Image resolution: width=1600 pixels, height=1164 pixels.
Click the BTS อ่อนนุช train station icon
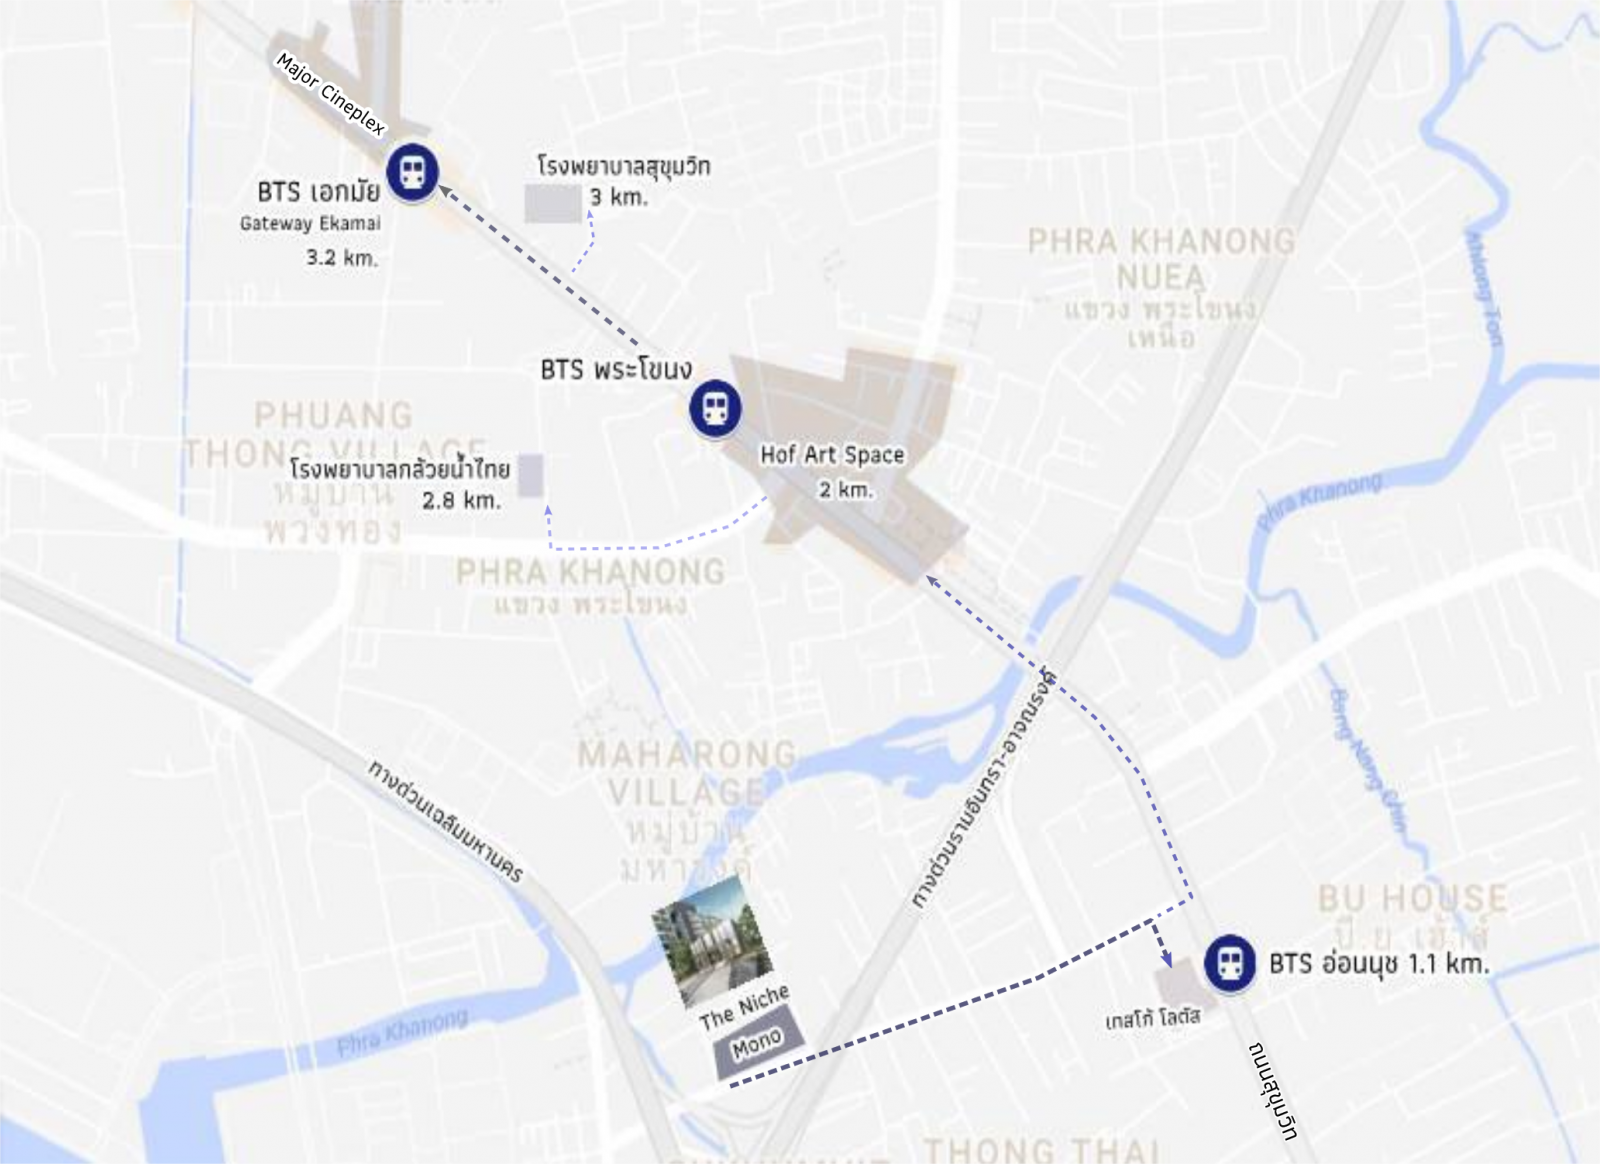click(1230, 963)
